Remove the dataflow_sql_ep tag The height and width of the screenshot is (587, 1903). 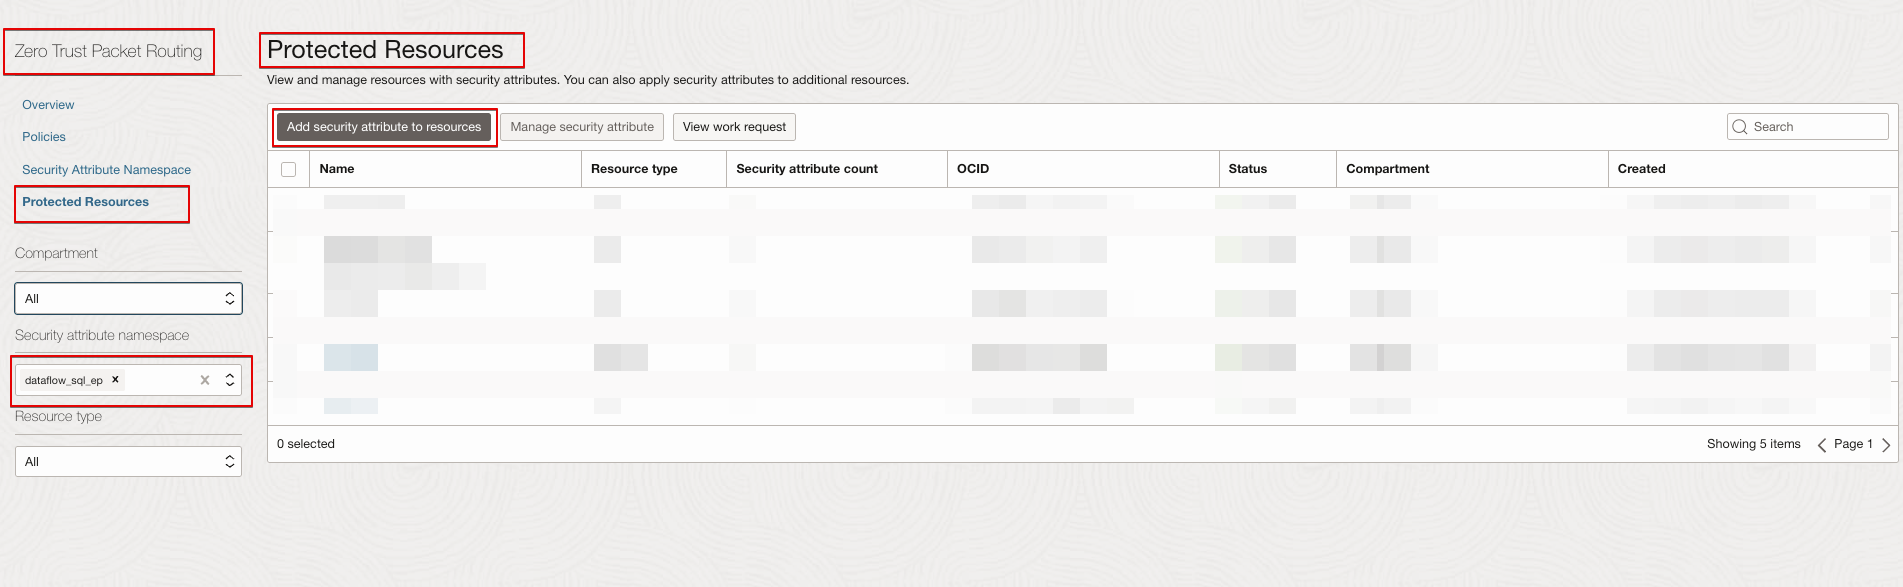116,380
